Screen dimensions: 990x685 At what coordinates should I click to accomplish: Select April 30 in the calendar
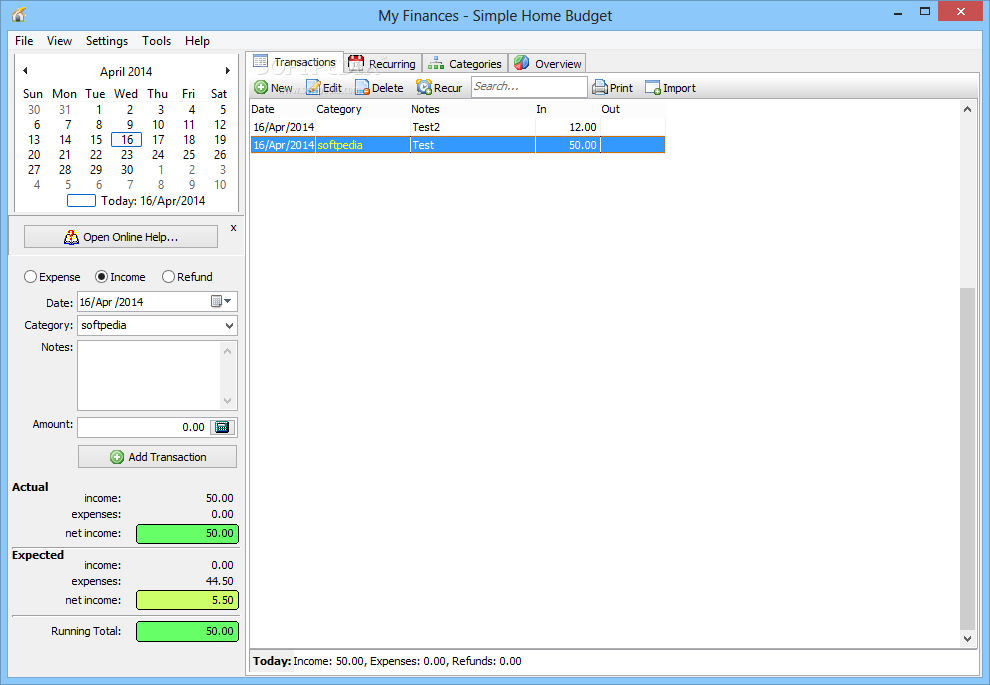point(127,170)
